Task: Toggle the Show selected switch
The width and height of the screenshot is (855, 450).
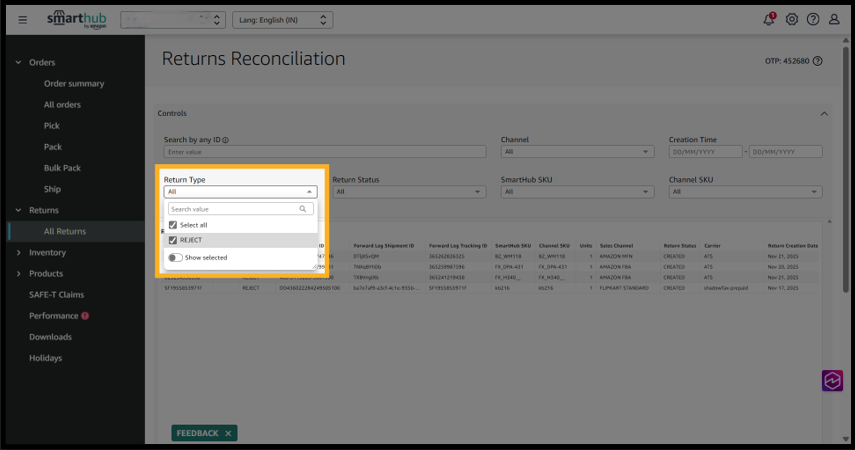Action: point(175,257)
